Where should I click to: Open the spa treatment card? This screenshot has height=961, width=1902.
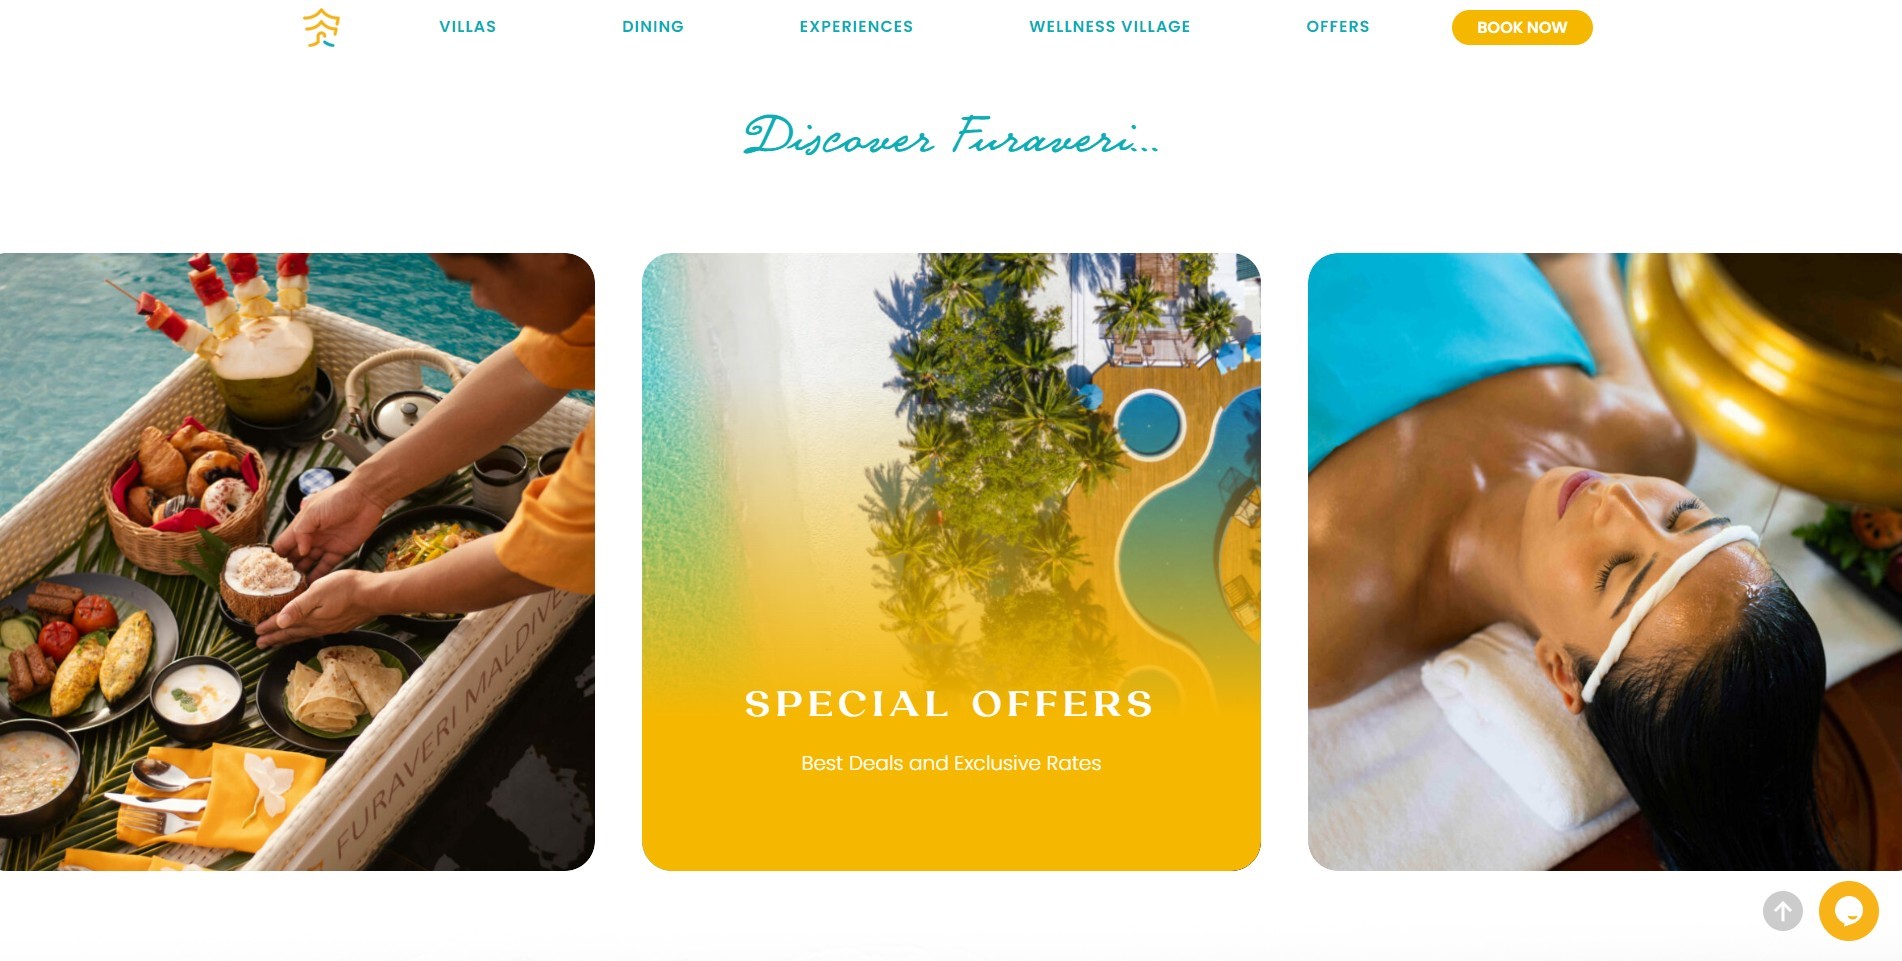coord(1604,561)
